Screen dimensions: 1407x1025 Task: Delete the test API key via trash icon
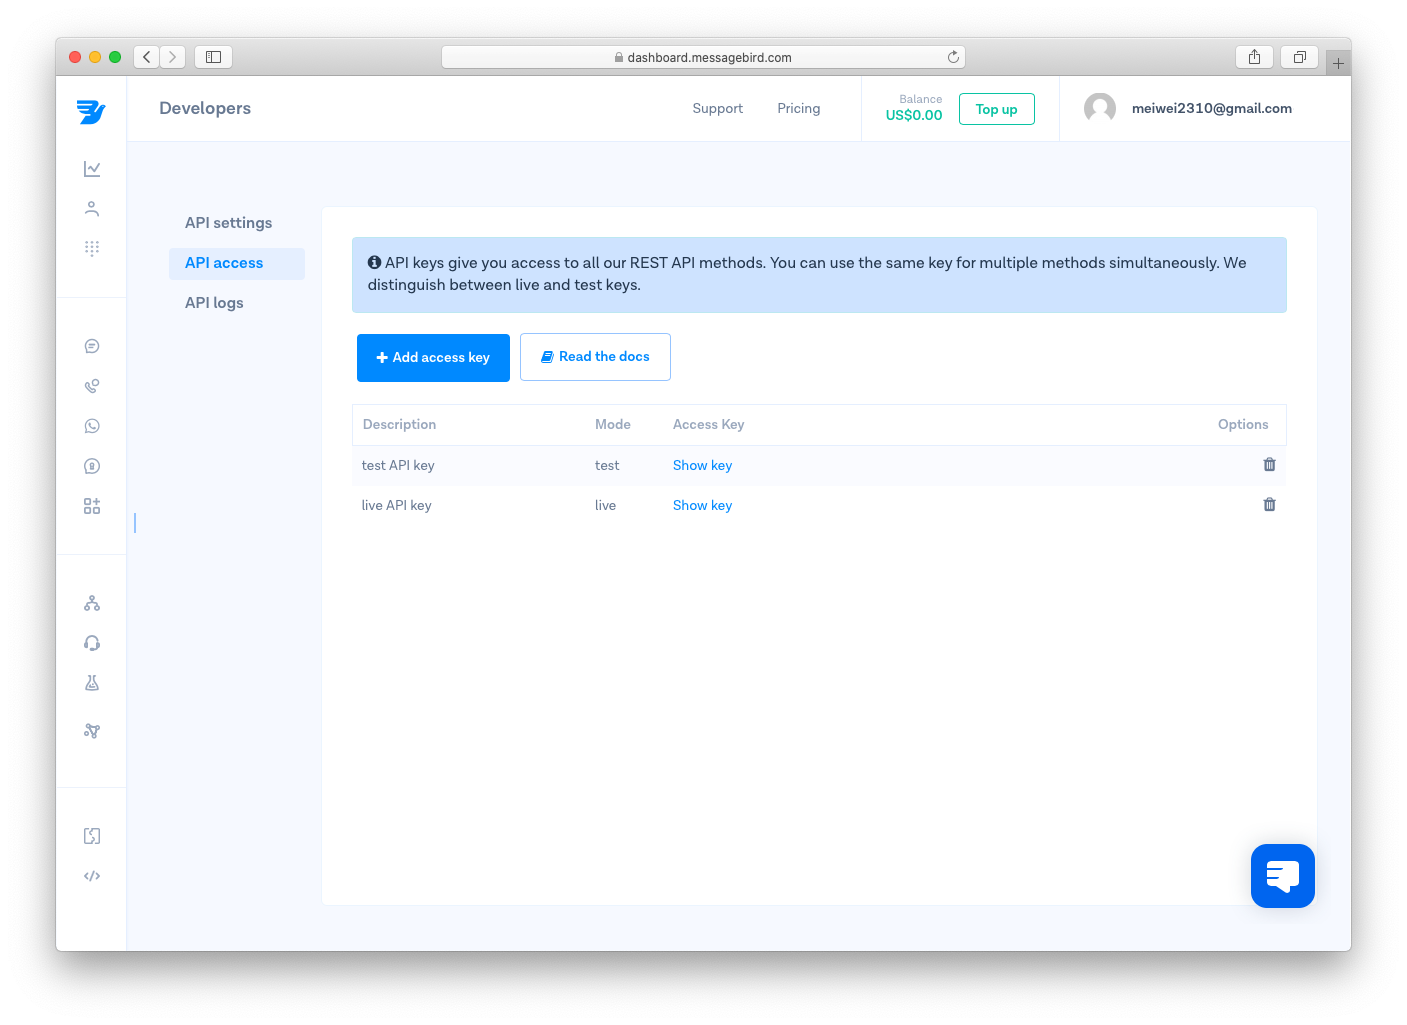click(x=1269, y=464)
